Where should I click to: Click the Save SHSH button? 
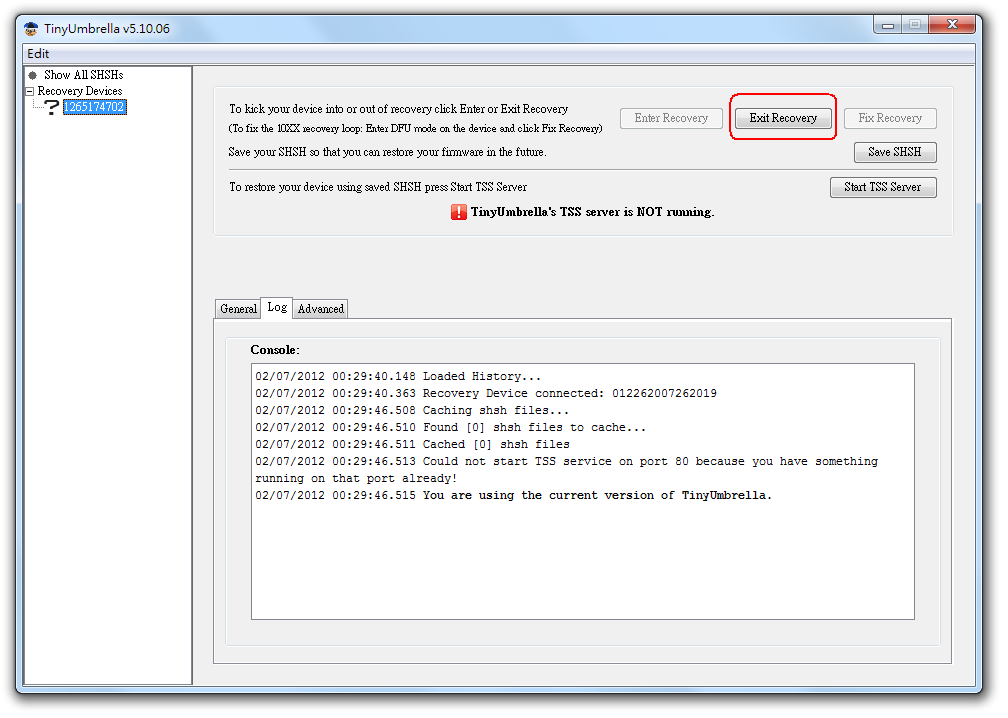coord(895,152)
